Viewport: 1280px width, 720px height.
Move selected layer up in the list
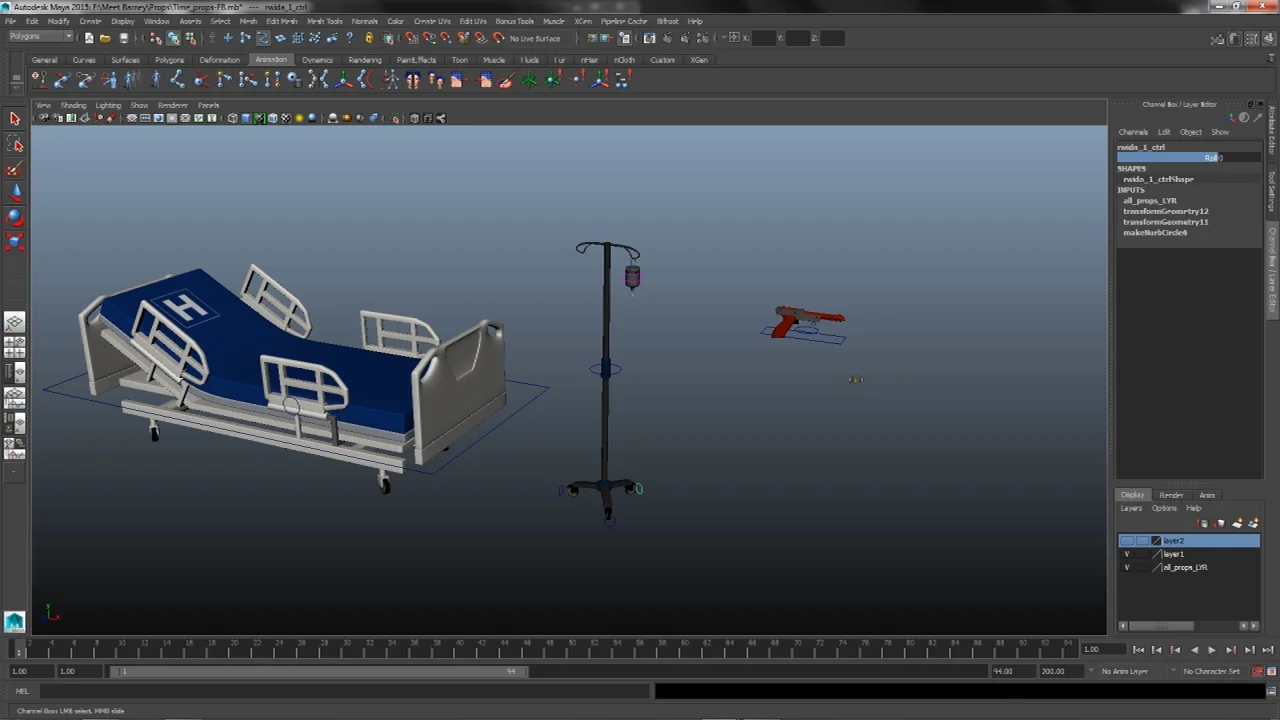click(1203, 523)
